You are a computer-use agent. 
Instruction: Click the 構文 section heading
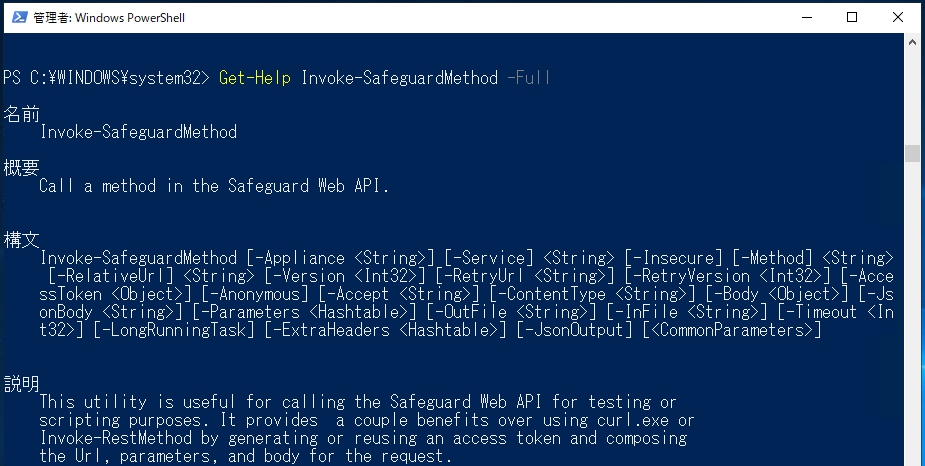[x=21, y=239]
